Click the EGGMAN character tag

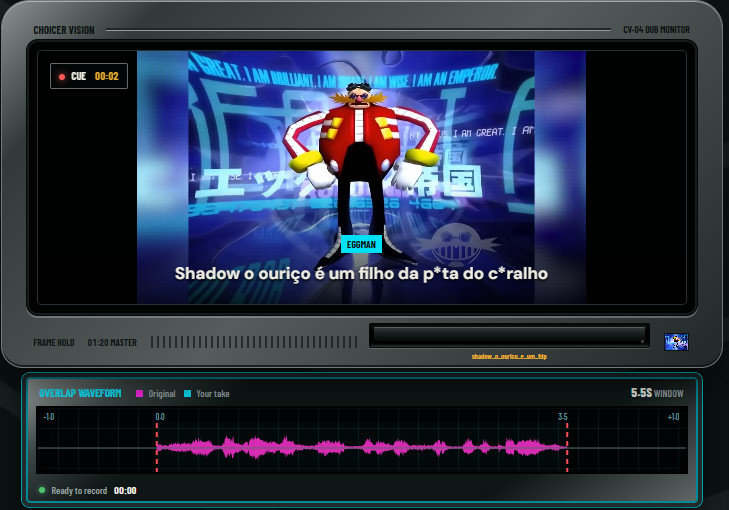coord(361,245)
